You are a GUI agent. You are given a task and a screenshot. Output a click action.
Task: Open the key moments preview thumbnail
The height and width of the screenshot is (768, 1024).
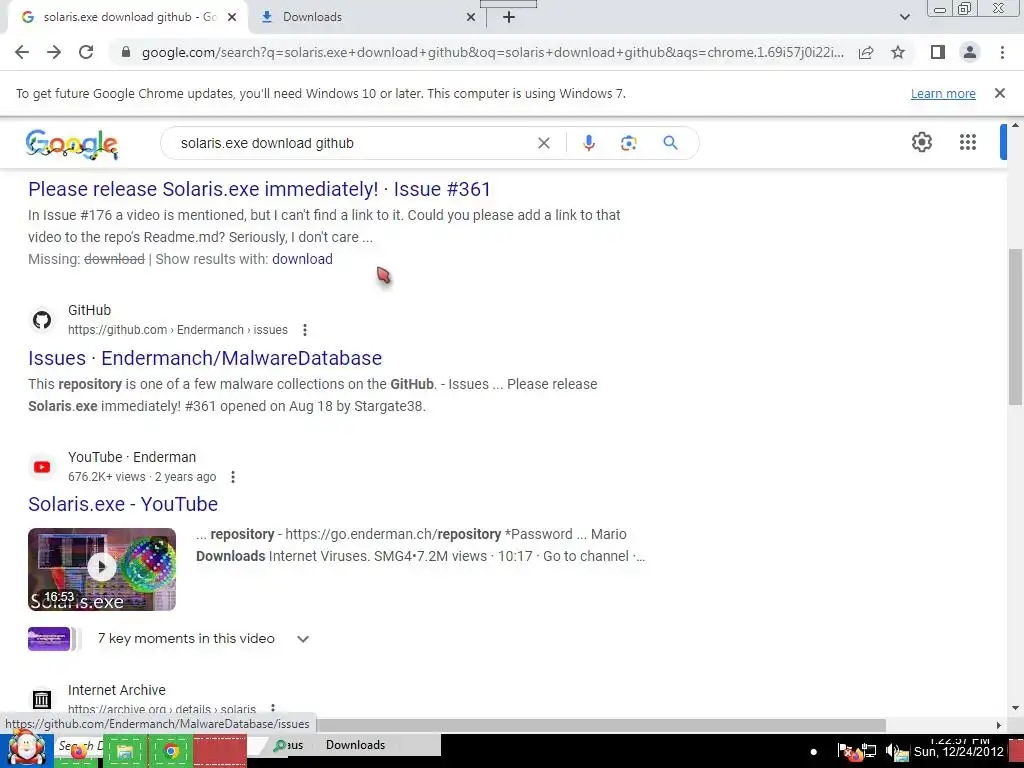pos(49,639)
